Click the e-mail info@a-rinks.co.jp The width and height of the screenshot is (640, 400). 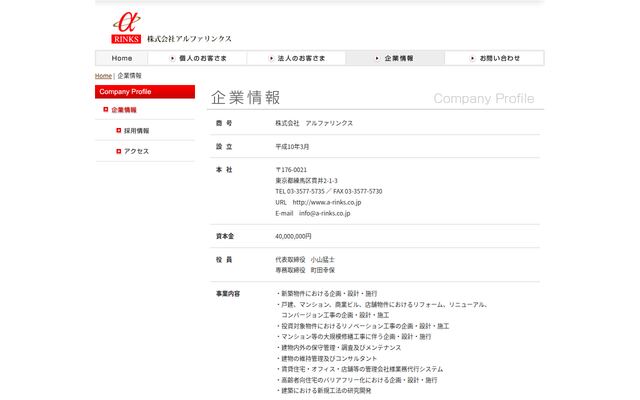(324, 213)
